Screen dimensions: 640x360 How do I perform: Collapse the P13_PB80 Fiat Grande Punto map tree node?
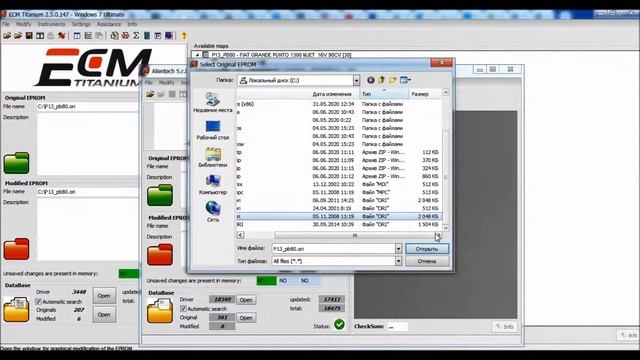point(197,55)
